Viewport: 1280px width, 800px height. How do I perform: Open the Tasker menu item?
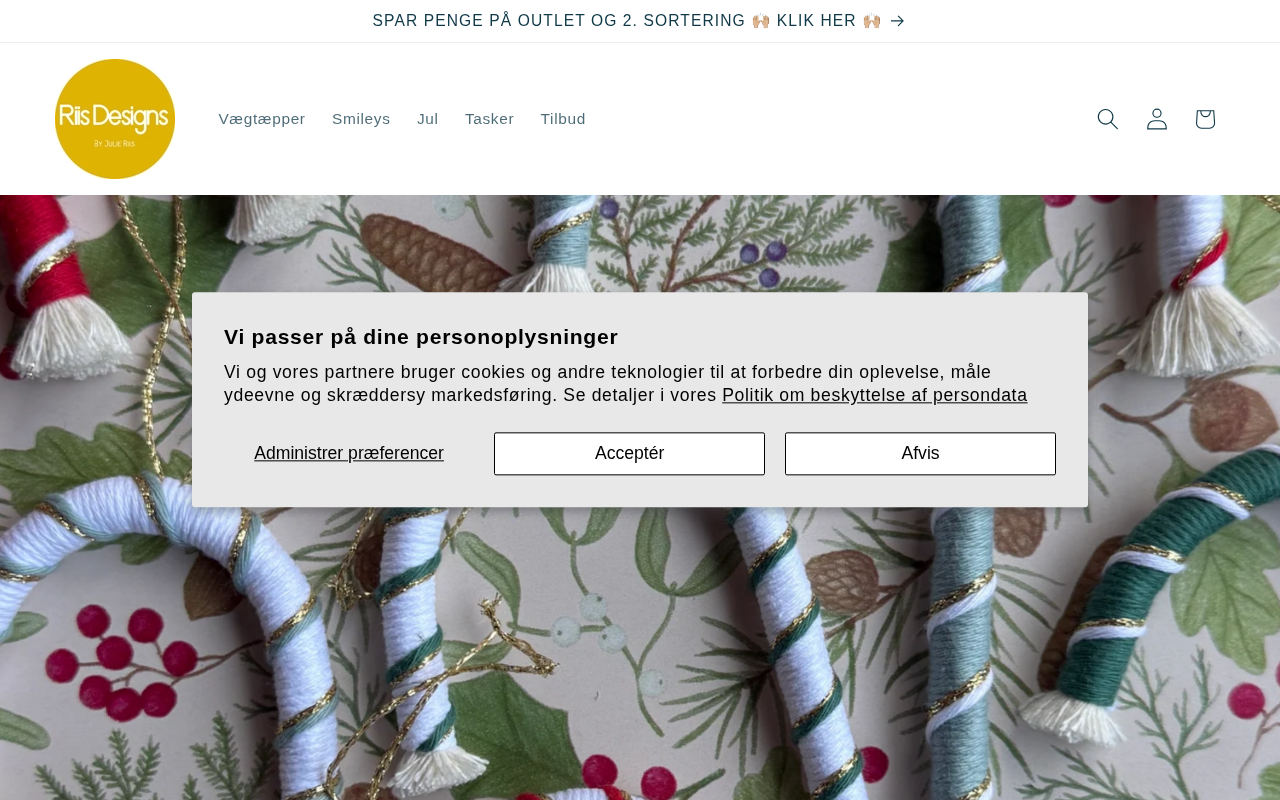coord(489,119)
